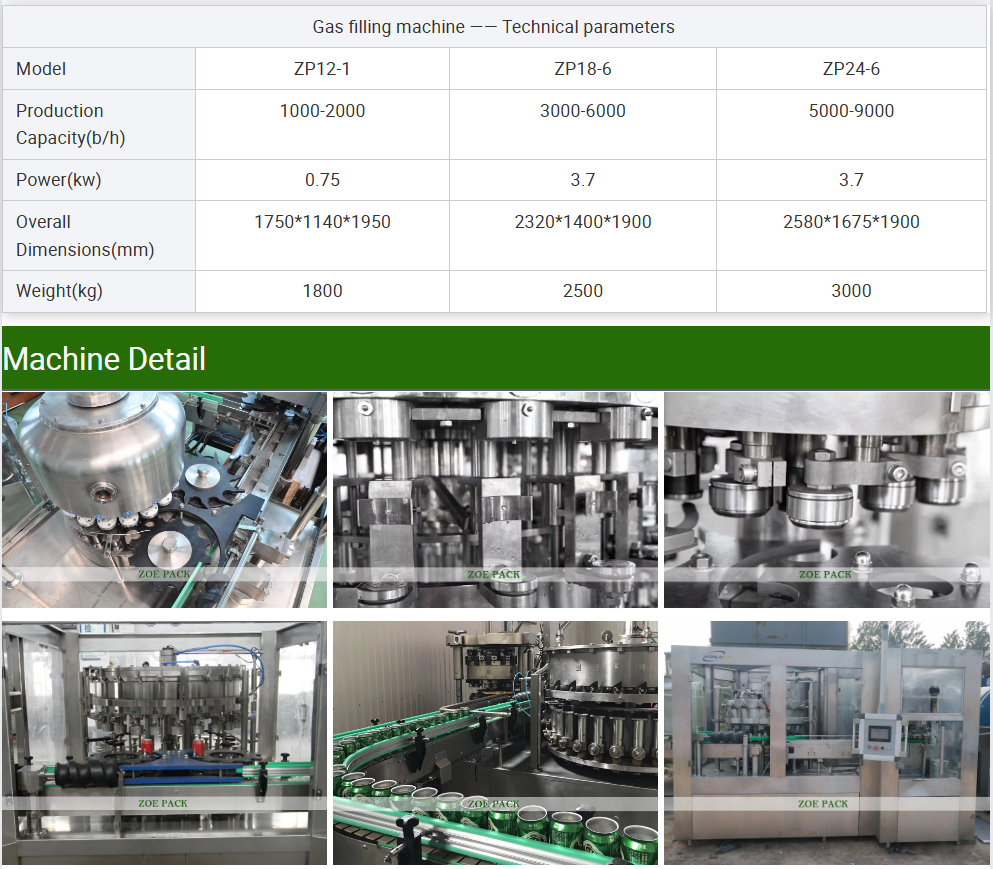Open the filling tank closeup photo
The image size is (993, 869).
[x=164, y=499]
